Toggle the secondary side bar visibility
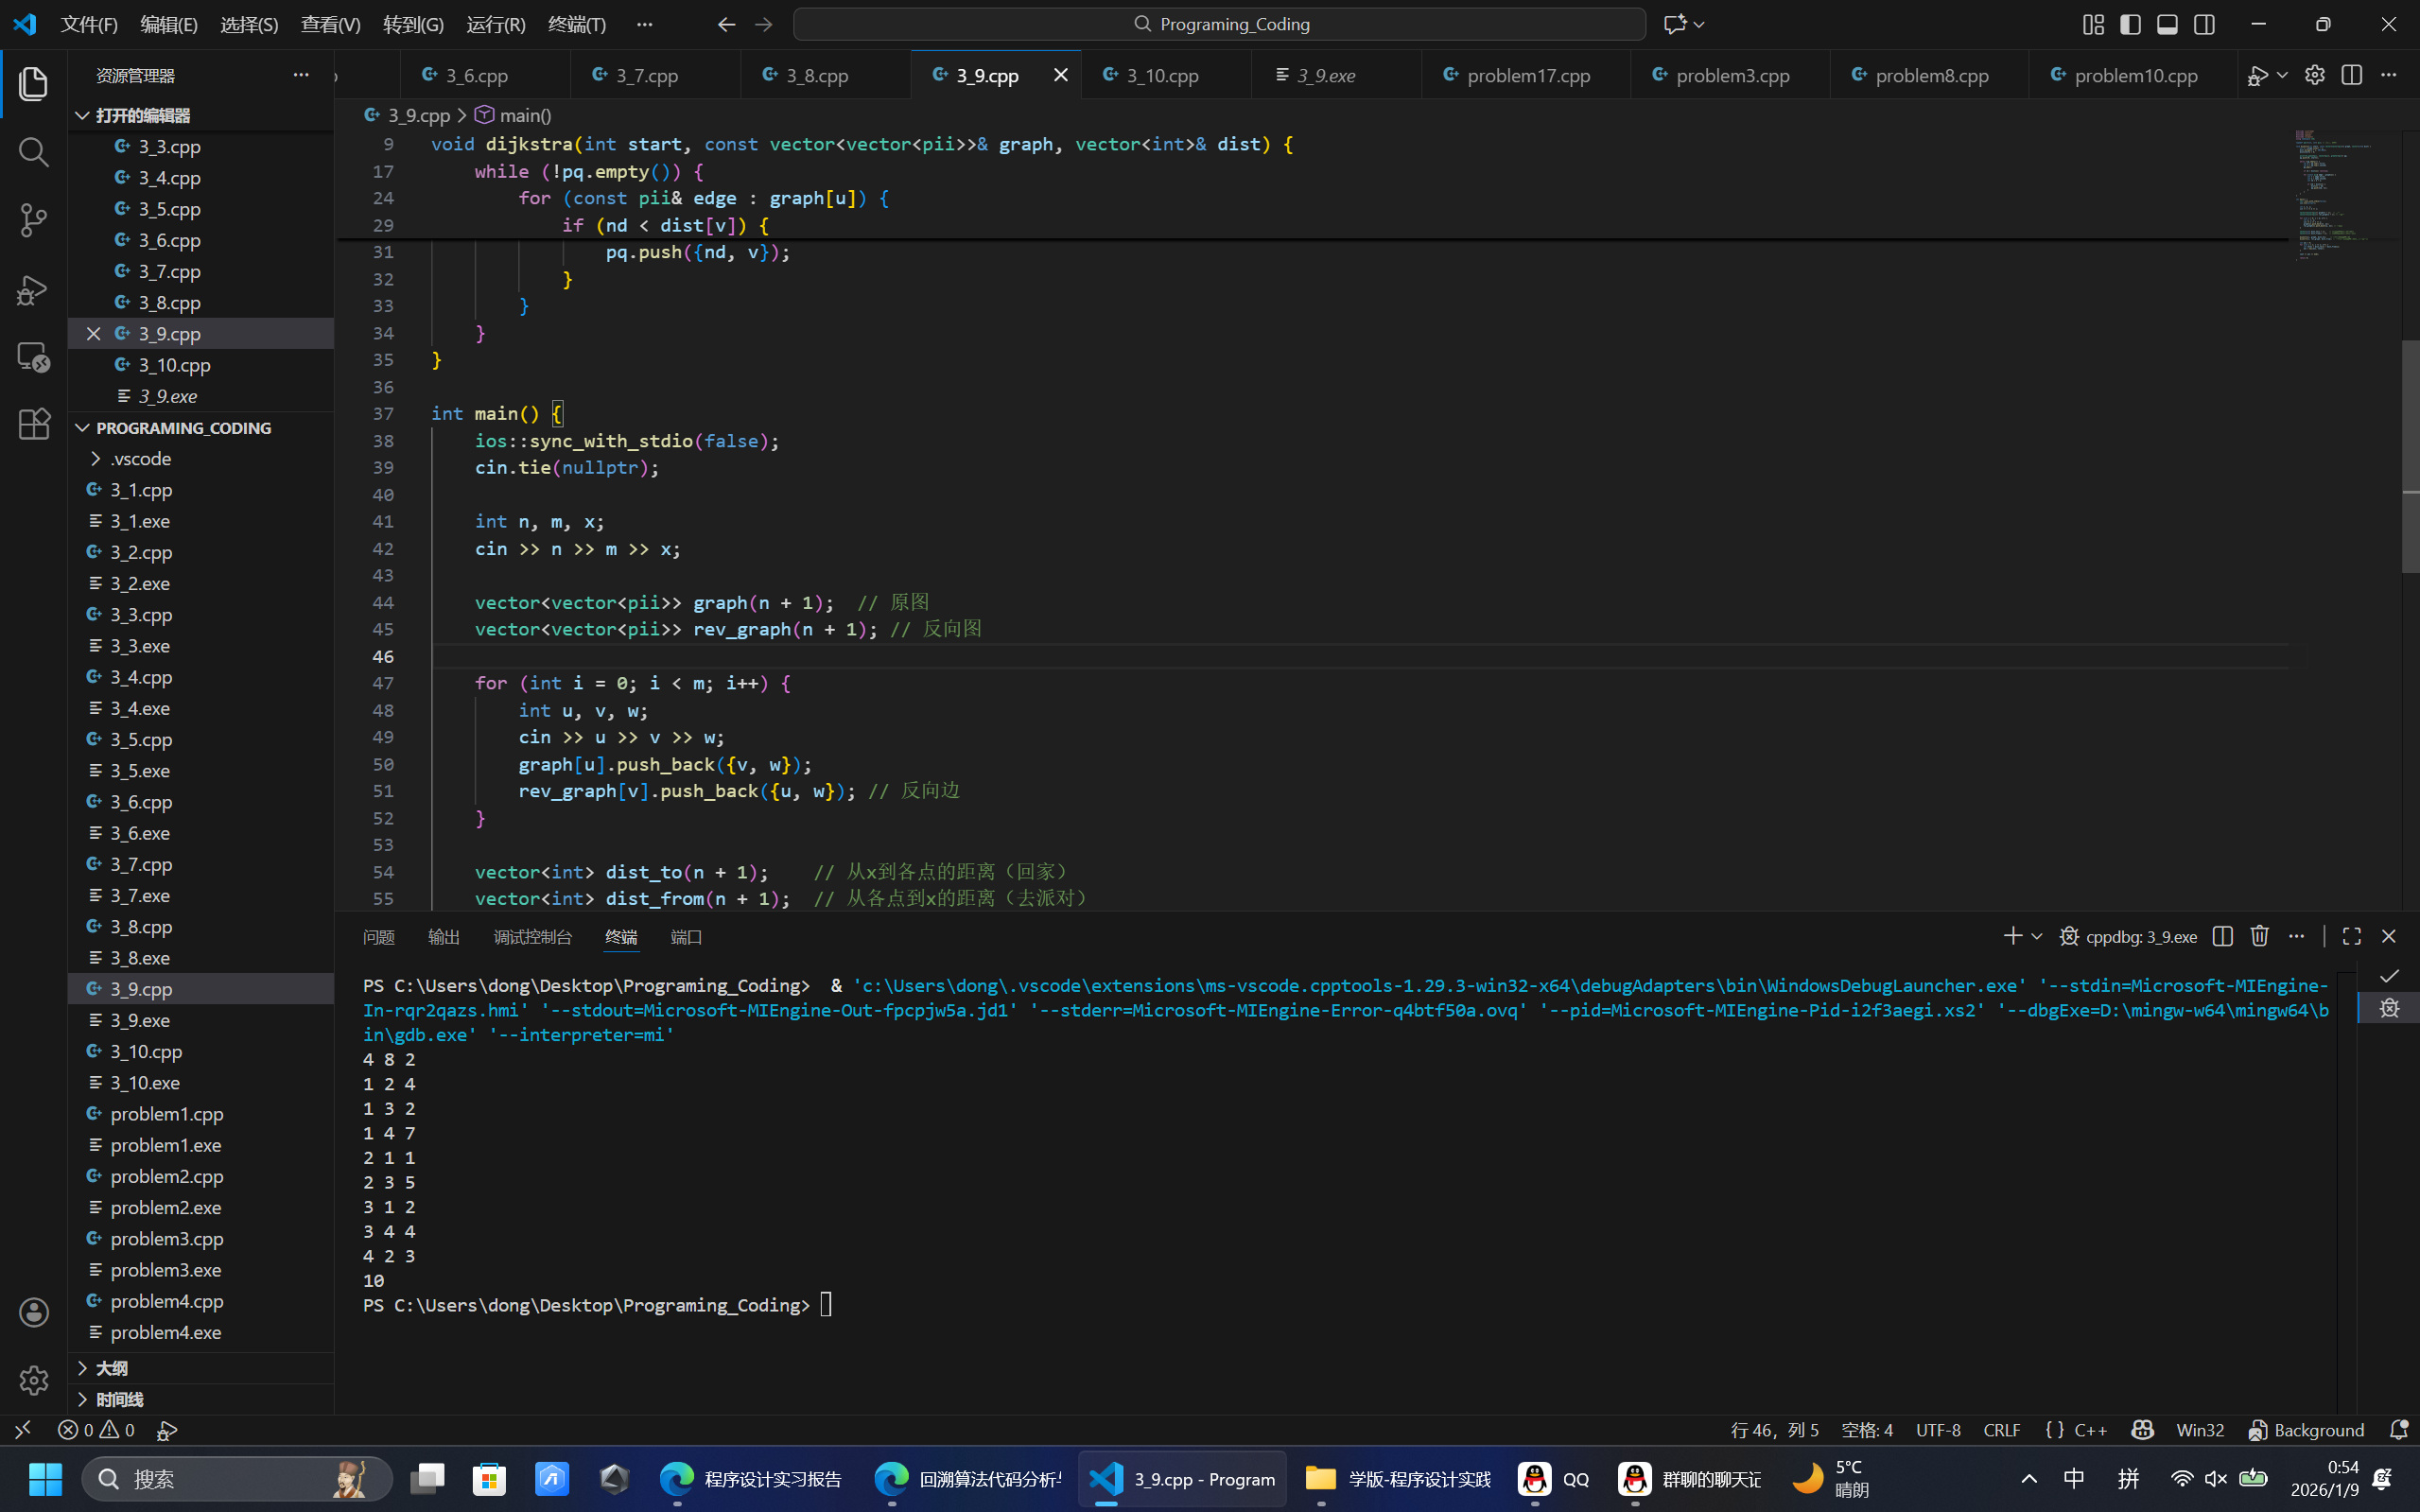The image size is (2420, 1512). pos(2204,24)
